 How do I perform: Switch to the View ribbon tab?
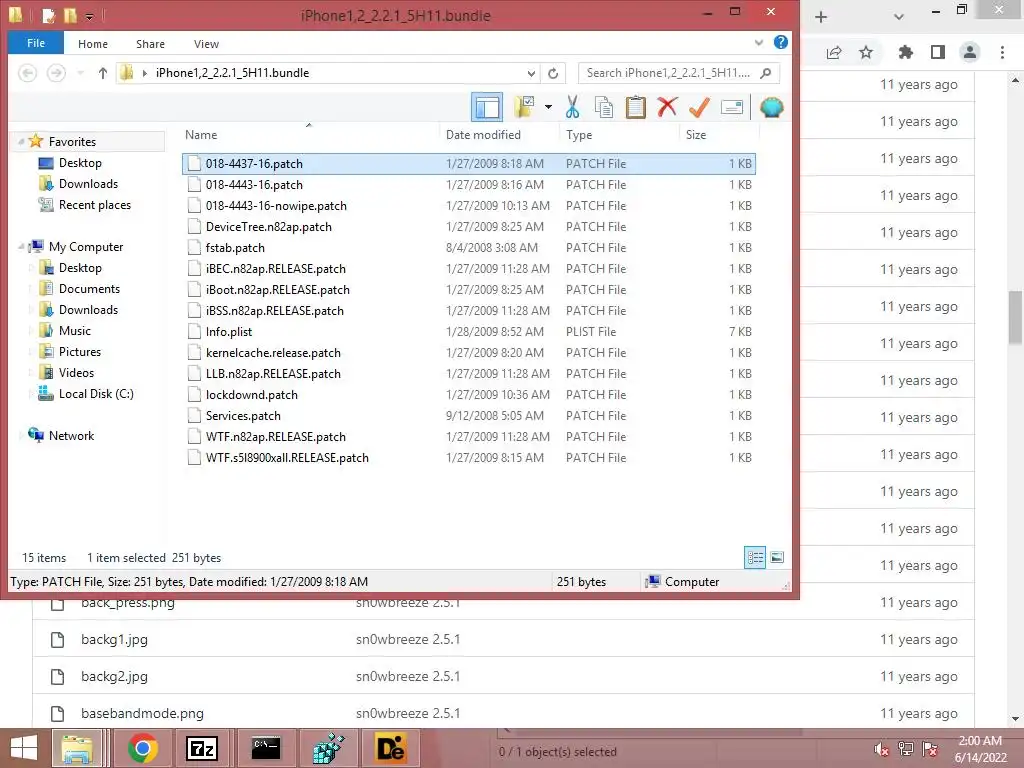click(x=206, y=44)
